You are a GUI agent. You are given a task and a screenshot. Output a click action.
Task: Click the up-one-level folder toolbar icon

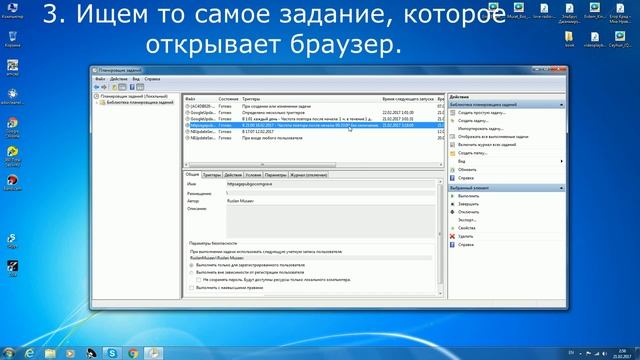click(x=115, y=87)
